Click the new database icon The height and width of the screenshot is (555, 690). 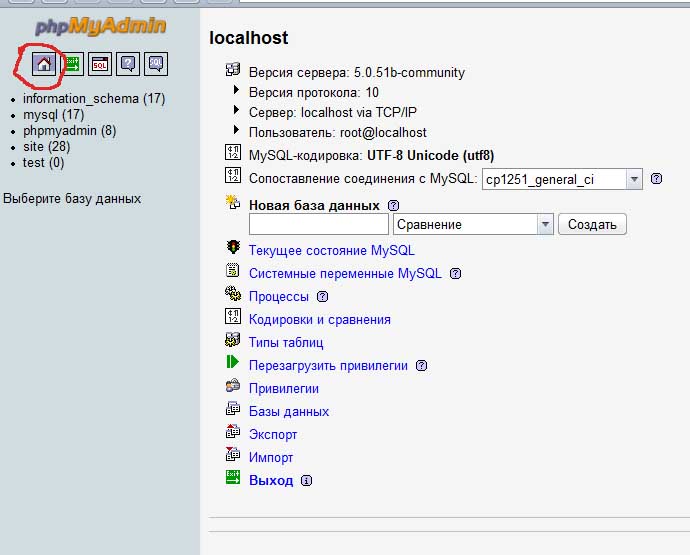[x=233, y=202]
